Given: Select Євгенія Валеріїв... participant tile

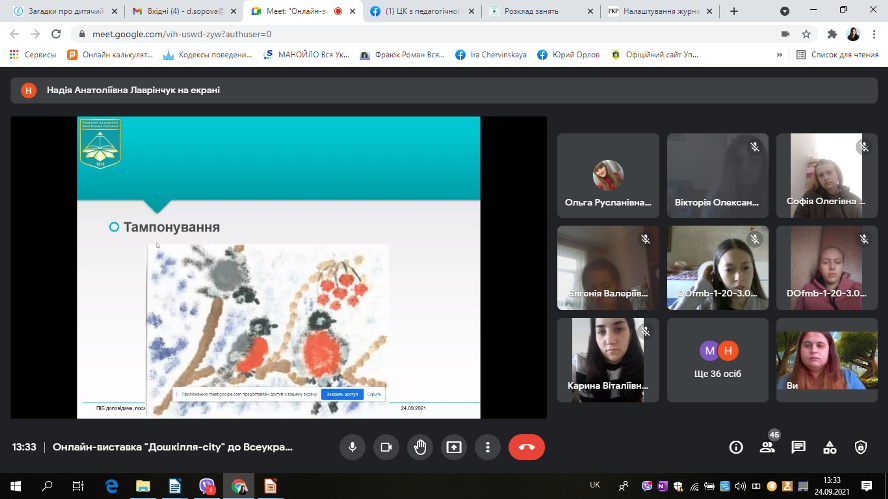Looking at the screenshot, I should [x=608, y=268].
